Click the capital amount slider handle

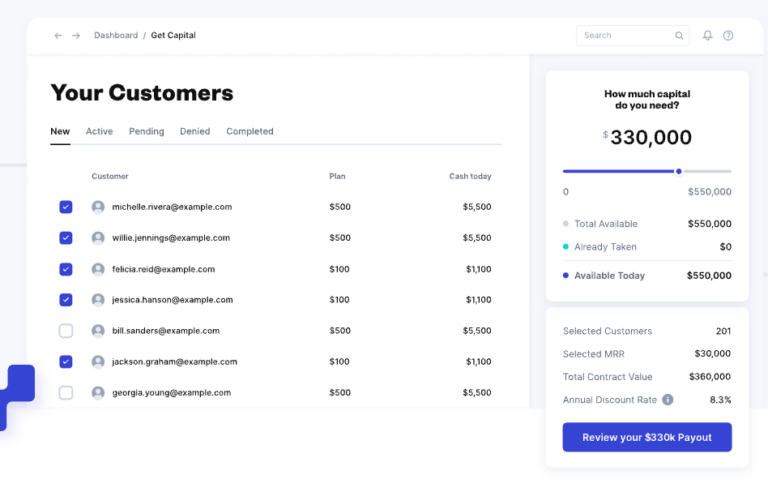[679, 171]
